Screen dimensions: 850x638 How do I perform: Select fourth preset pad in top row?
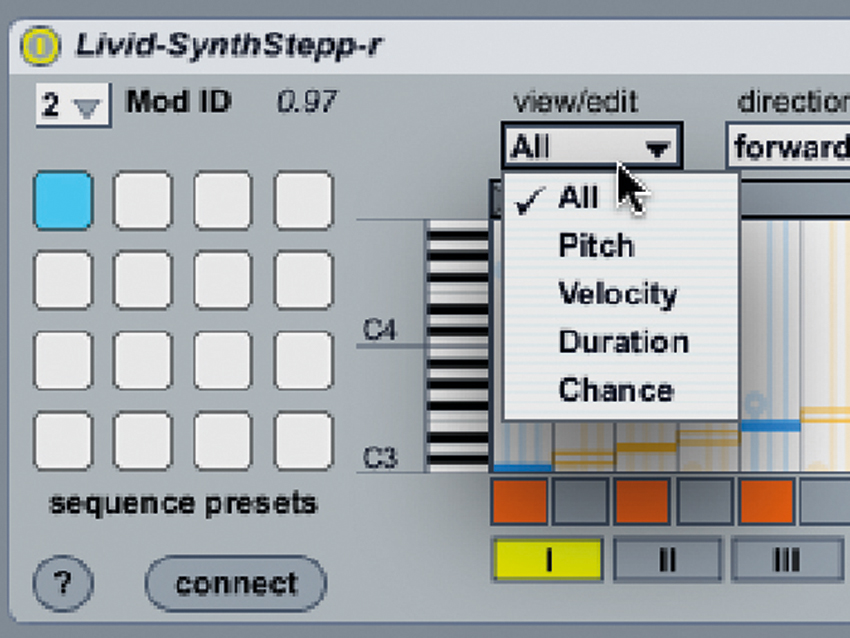[303, 200]
